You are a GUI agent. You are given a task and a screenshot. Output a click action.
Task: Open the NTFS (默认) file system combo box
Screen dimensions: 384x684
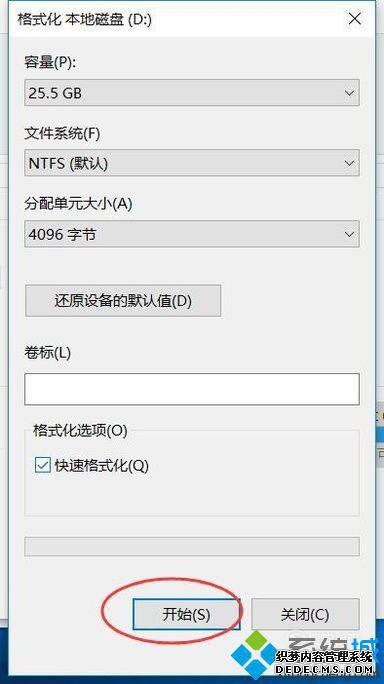(x=192, y=163)
